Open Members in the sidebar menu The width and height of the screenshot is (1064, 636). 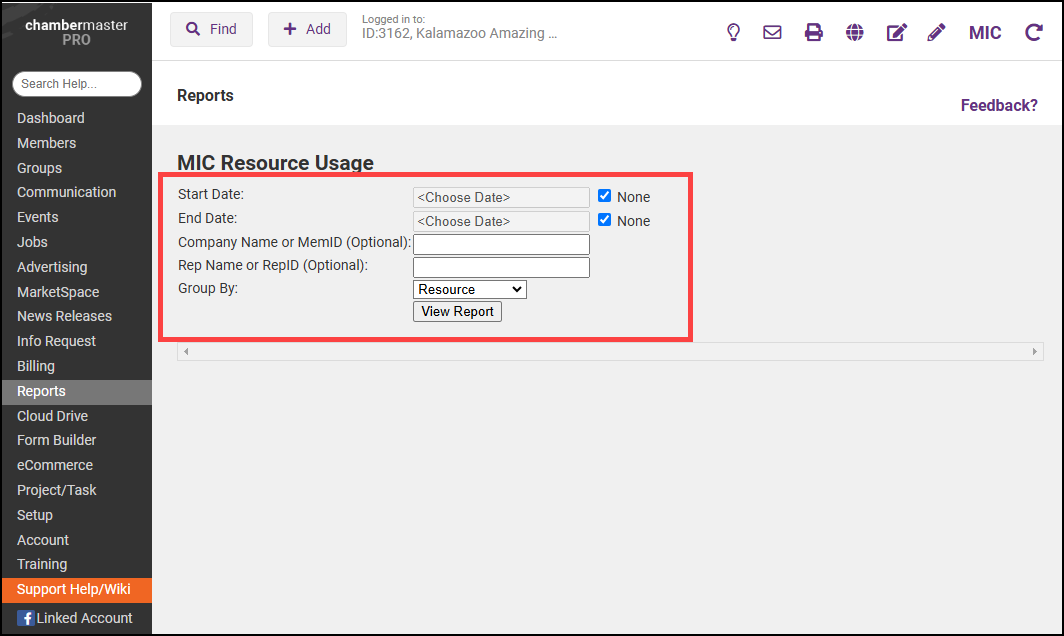point(46,143)
